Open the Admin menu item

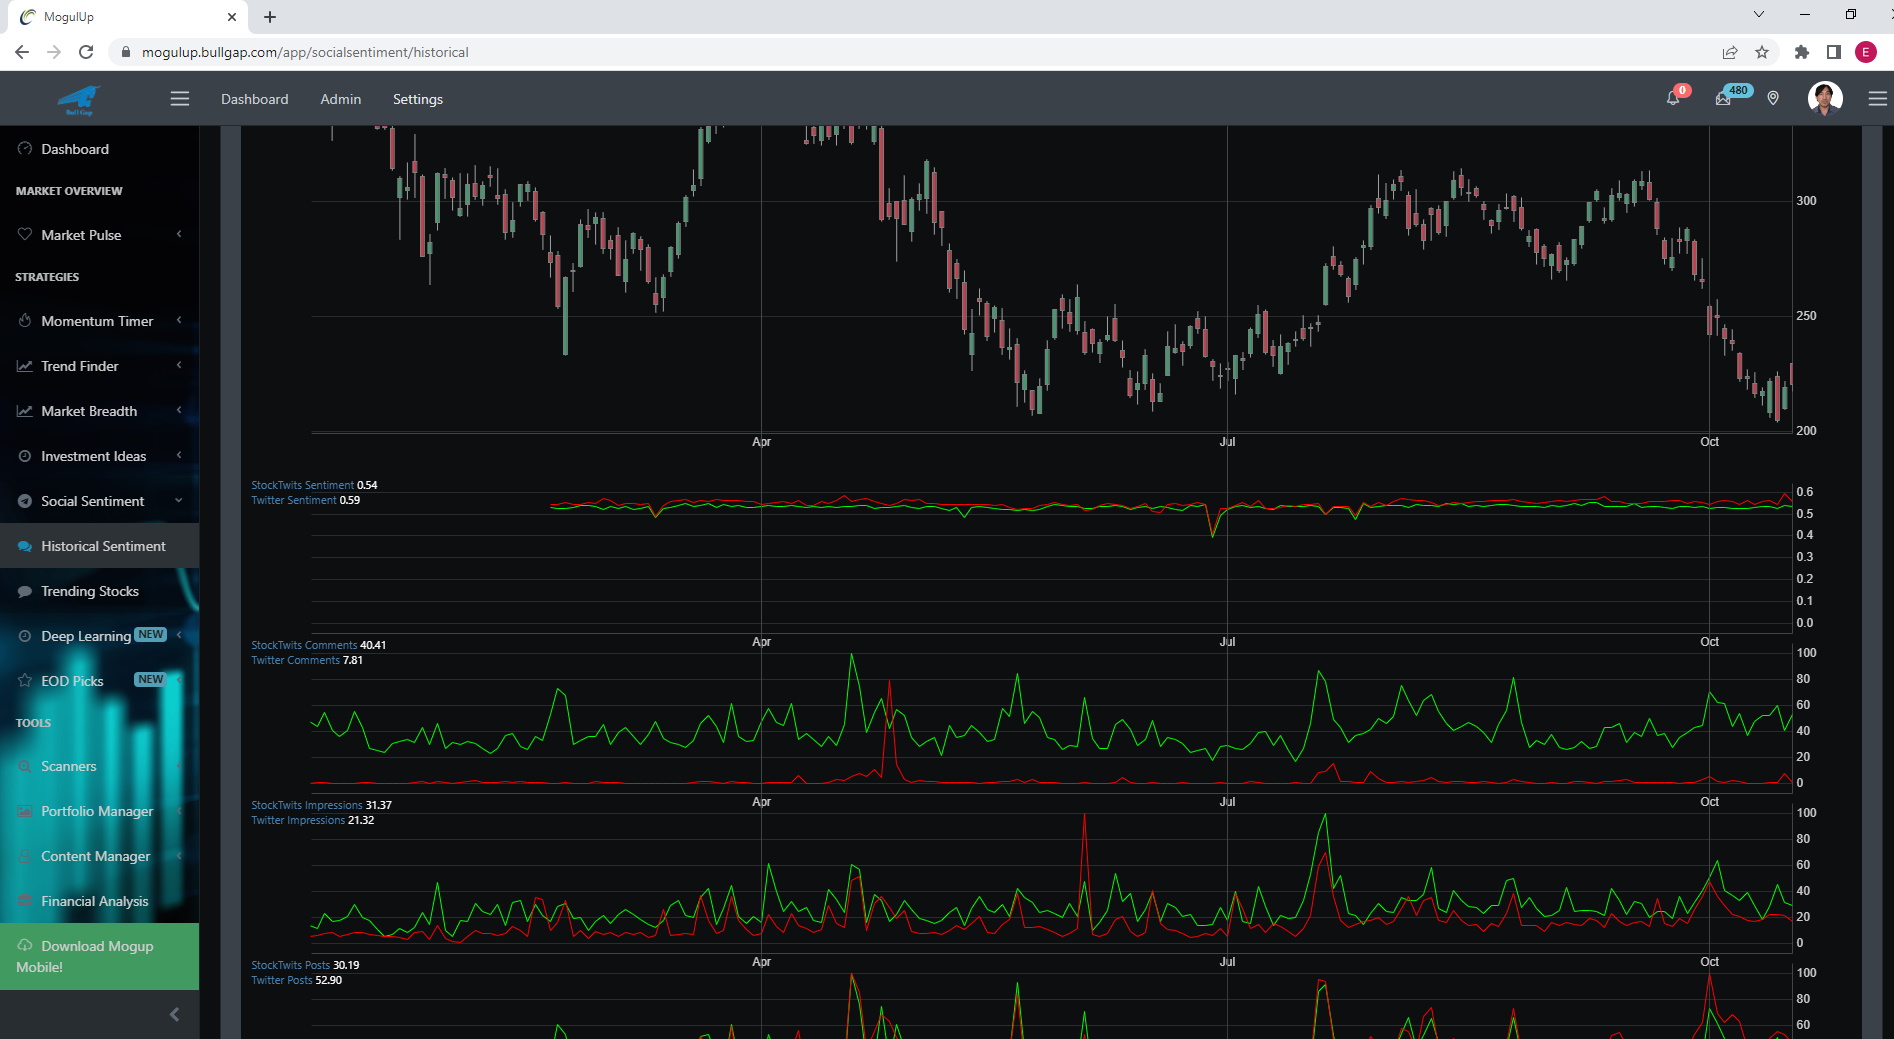click(340, 99)
